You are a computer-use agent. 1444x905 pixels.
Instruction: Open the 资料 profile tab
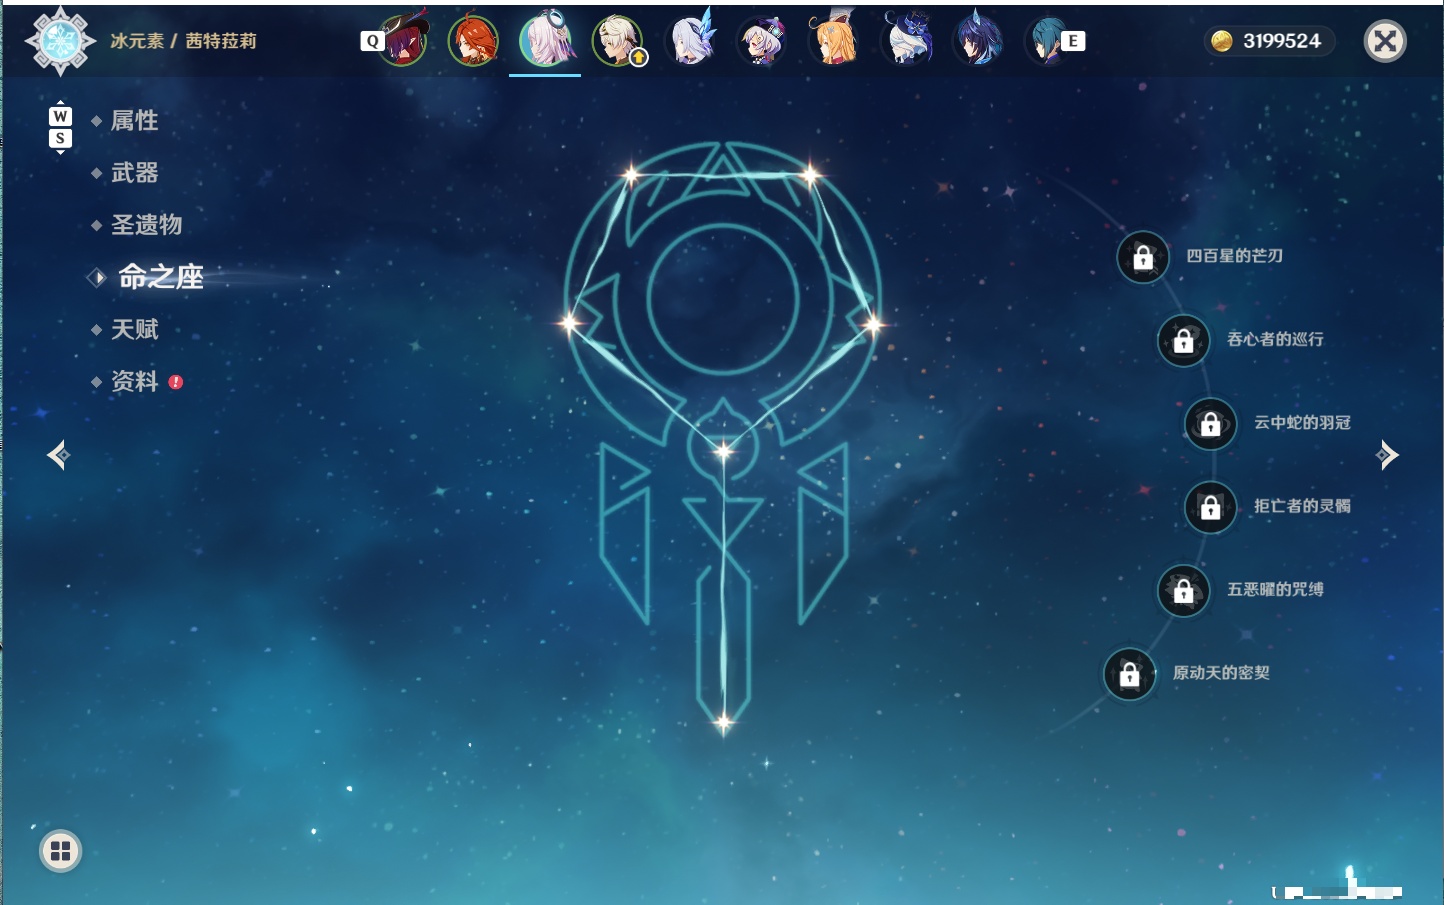click(x=134, y=381)
